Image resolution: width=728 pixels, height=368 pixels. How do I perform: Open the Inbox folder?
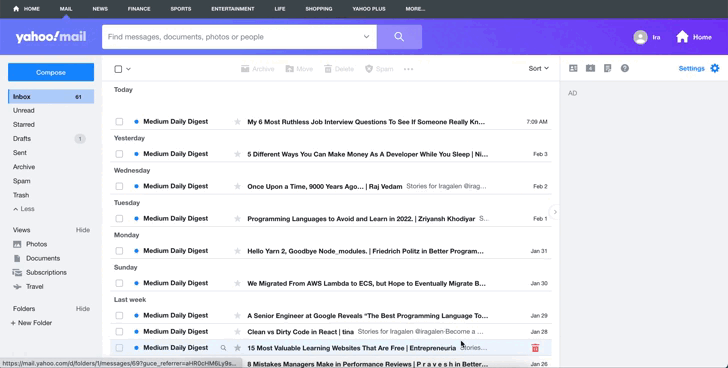coord(51,97)
